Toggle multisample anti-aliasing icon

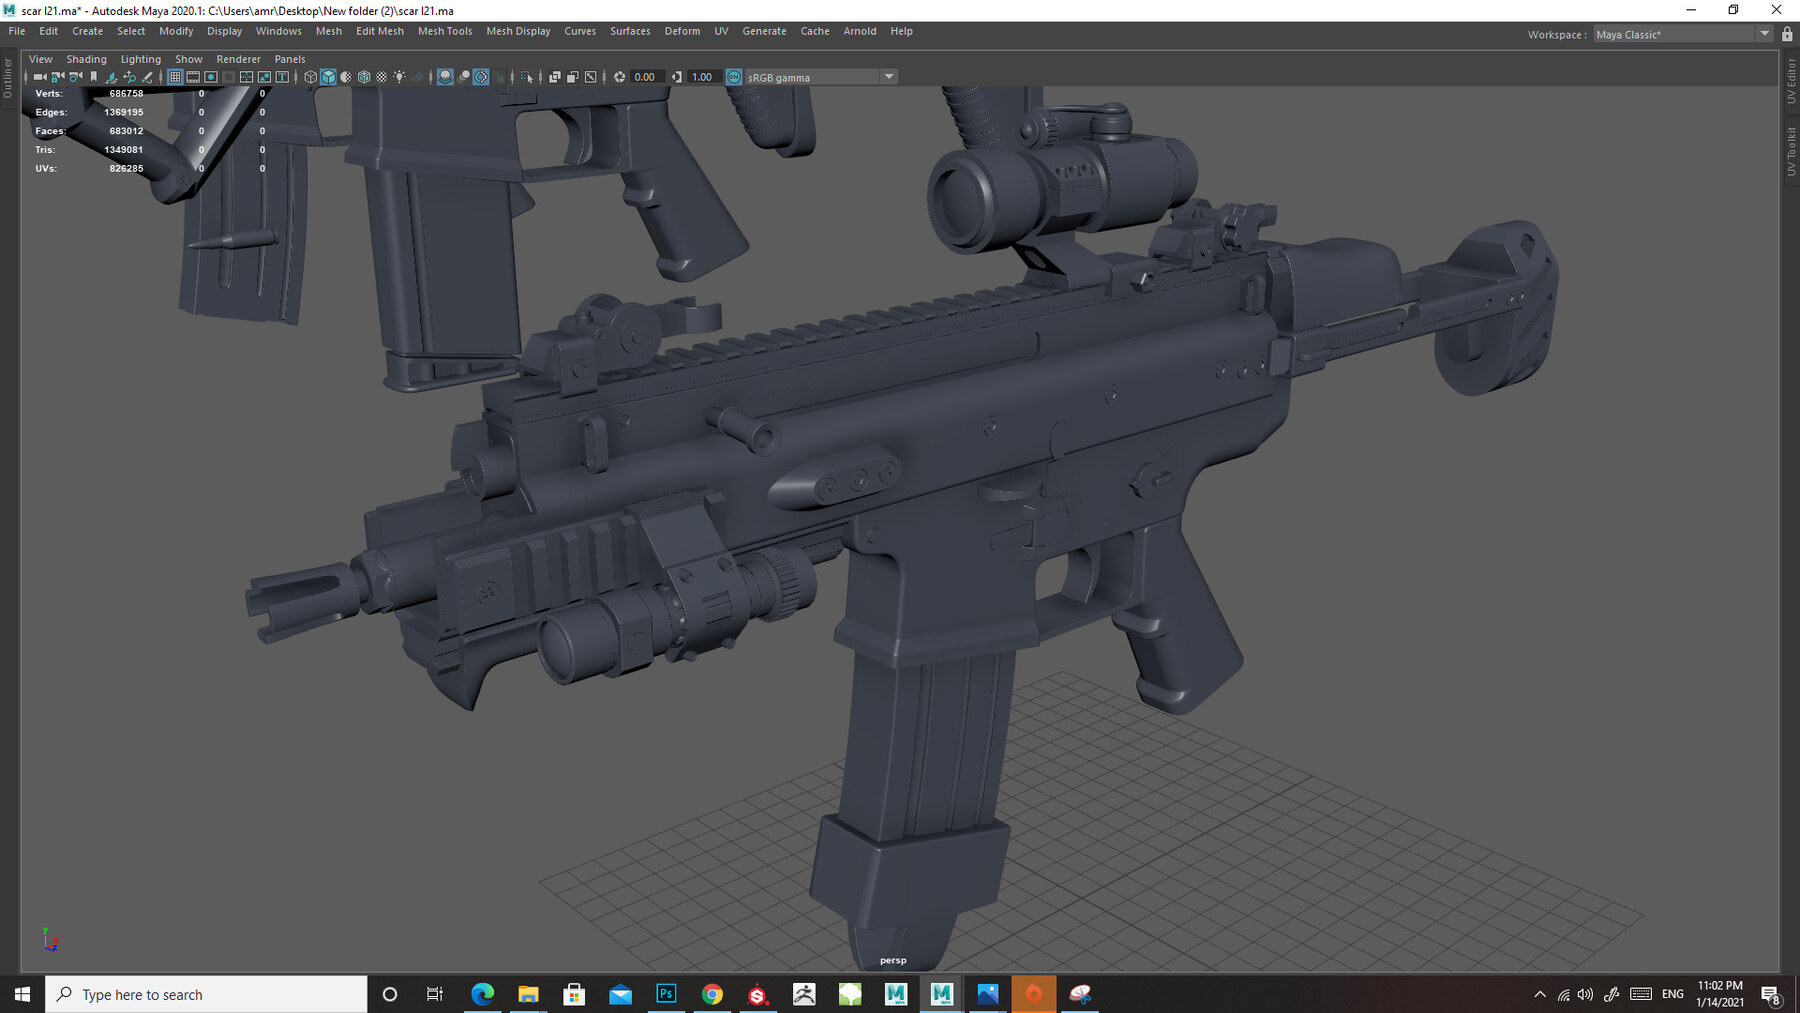coord(480,77)
